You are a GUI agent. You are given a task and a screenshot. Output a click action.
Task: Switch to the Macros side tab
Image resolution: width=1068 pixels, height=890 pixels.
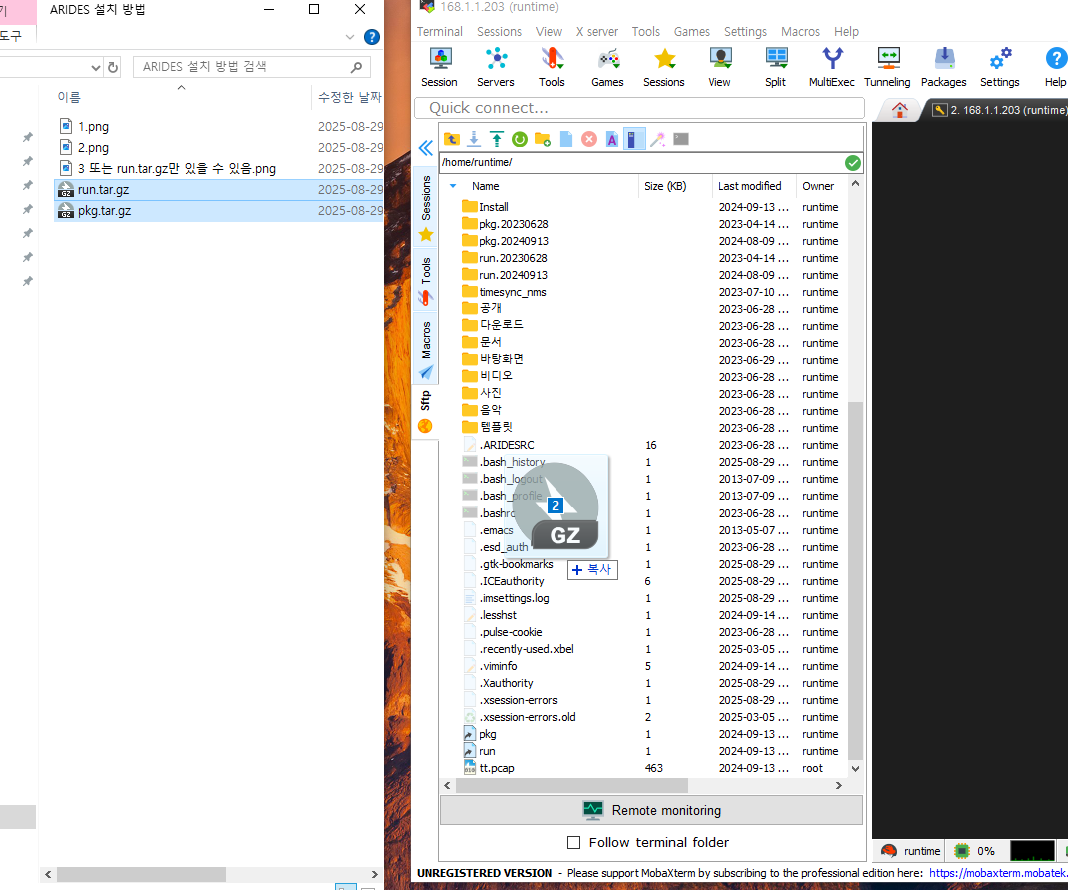click(x=426, y=340)
